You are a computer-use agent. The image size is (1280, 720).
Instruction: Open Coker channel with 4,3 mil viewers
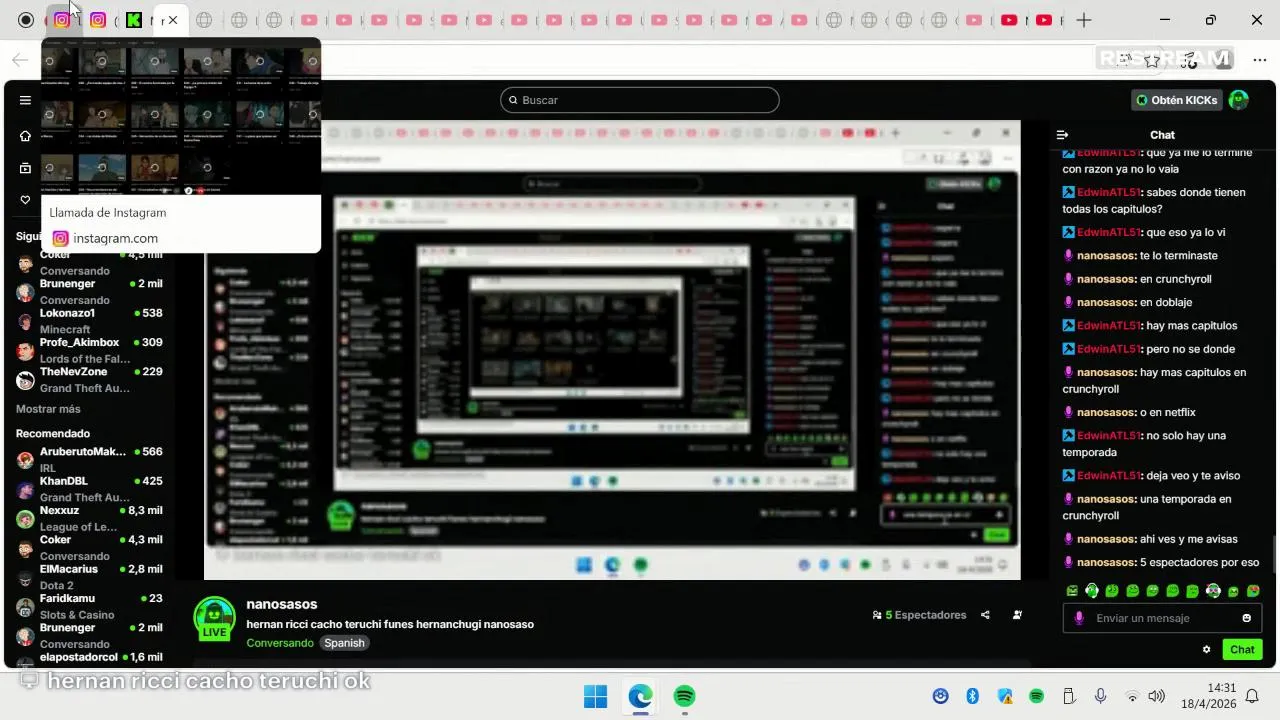pos(90,547)
